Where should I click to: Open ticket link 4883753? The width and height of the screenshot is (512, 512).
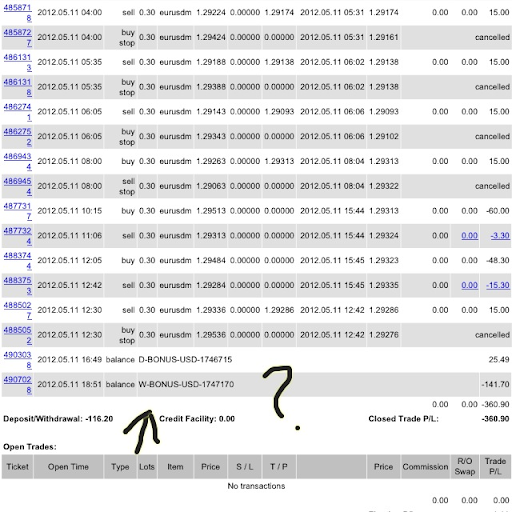pos(18,285)
